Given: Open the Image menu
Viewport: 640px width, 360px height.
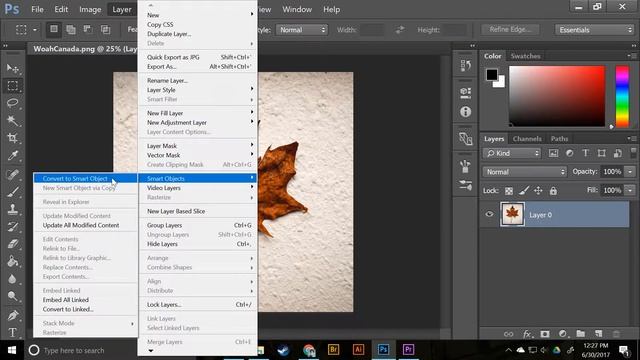Looking at the screenshot, I should point(90,9).
